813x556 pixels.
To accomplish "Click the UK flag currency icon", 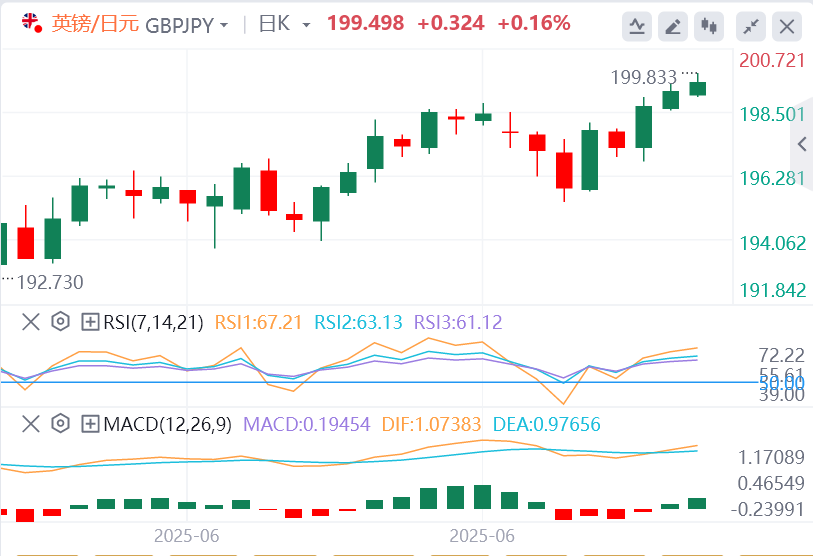I will pos(32,24).
